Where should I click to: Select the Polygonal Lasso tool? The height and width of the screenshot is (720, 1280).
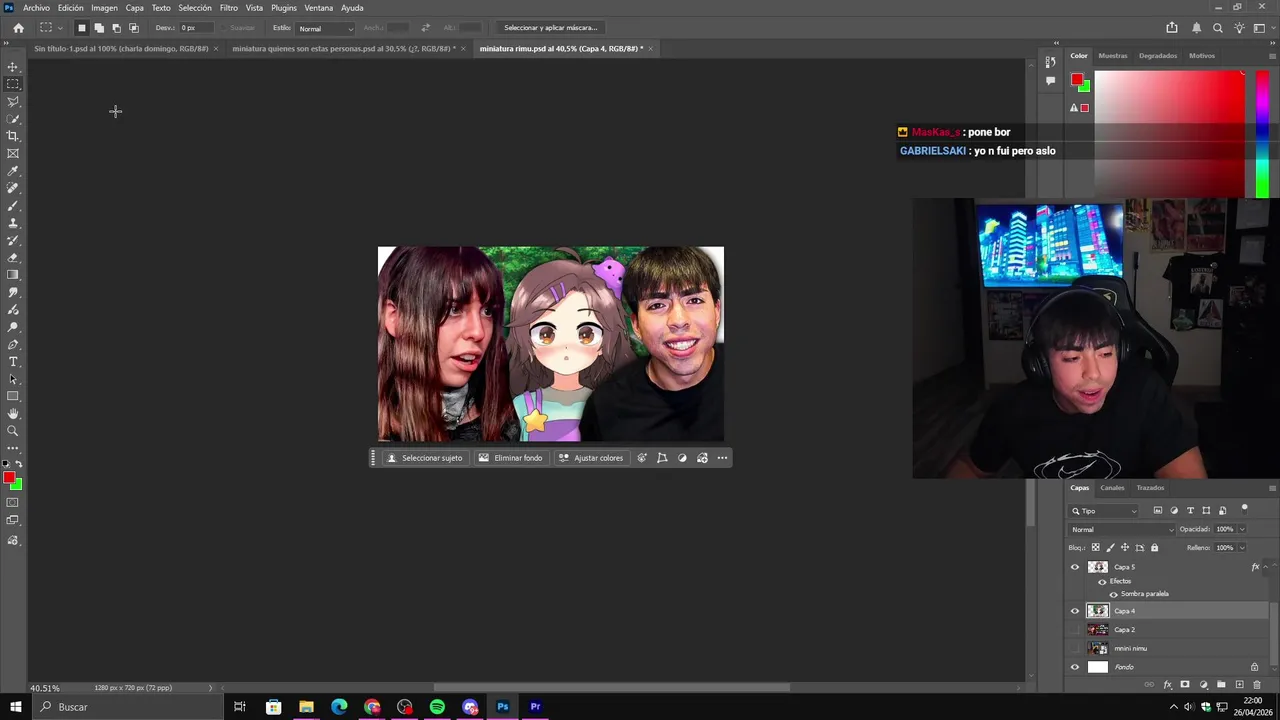coord(13,102)
